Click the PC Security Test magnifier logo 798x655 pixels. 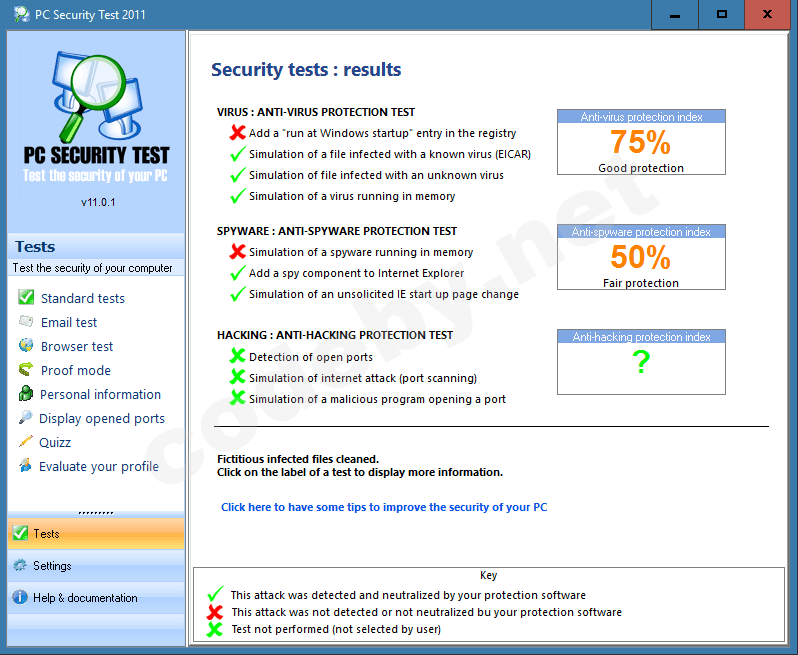(97, 97)
